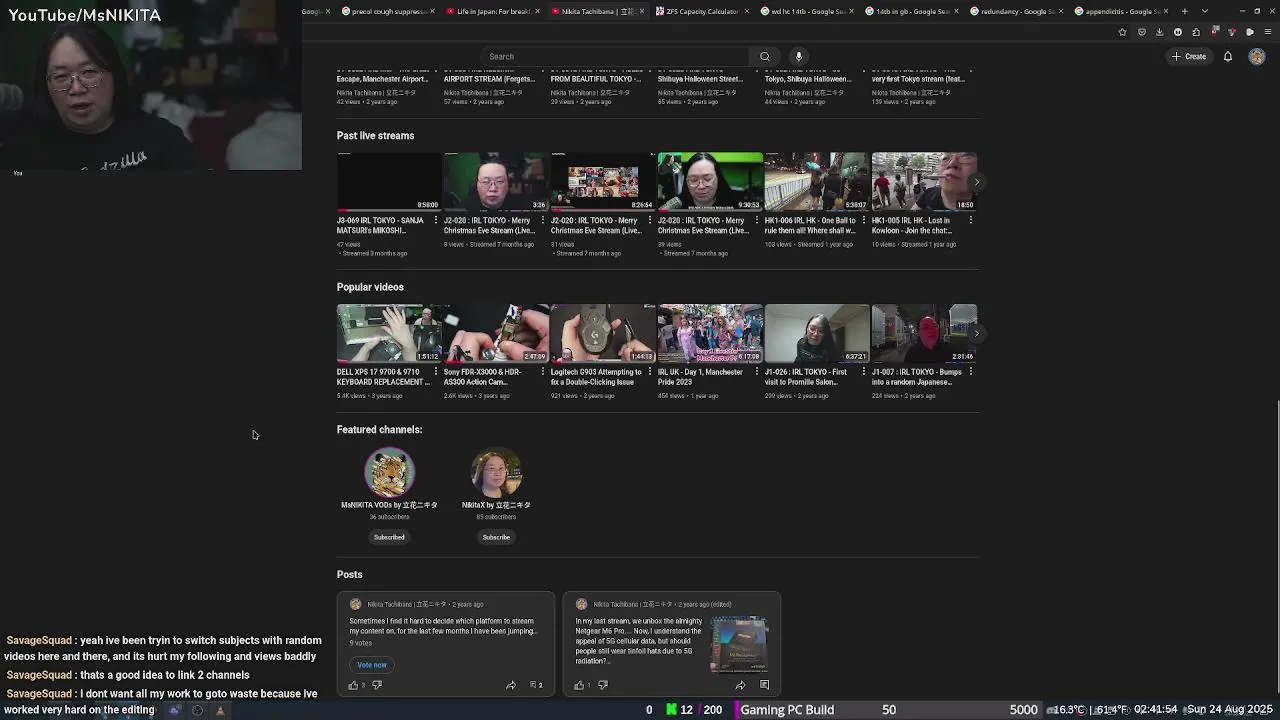Open options menu for HK1-006 stream
The width and height of the screenshot is (1280, 720).
coord(864,220)
